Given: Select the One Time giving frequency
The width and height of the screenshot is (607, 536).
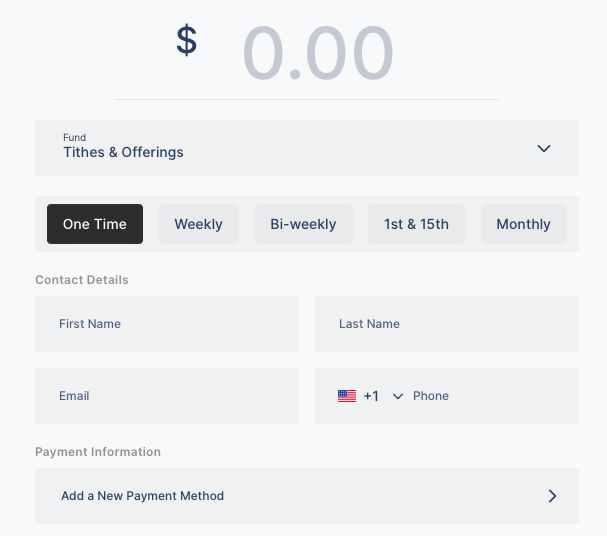Looking at the screenshot, I should coord(95,224).
